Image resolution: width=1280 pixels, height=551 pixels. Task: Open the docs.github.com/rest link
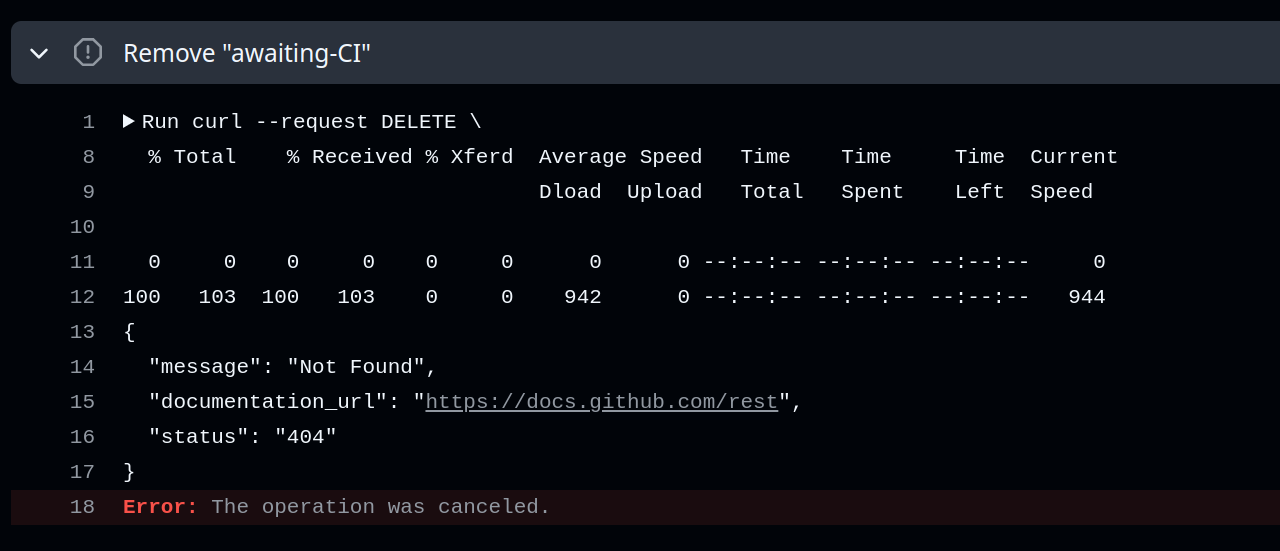[602, 402]
